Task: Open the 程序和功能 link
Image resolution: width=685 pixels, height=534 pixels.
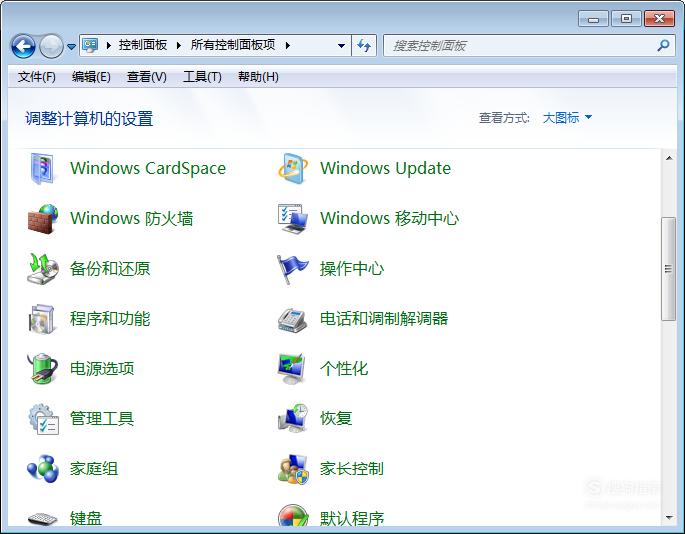Action: [x=110, y=319]
